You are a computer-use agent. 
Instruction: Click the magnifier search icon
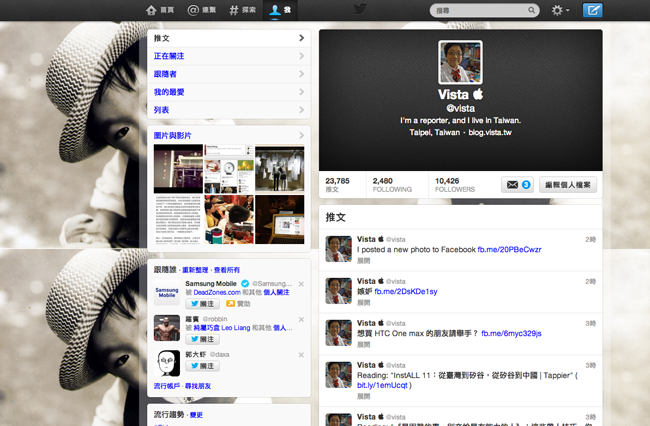click(x=531, y=10)
